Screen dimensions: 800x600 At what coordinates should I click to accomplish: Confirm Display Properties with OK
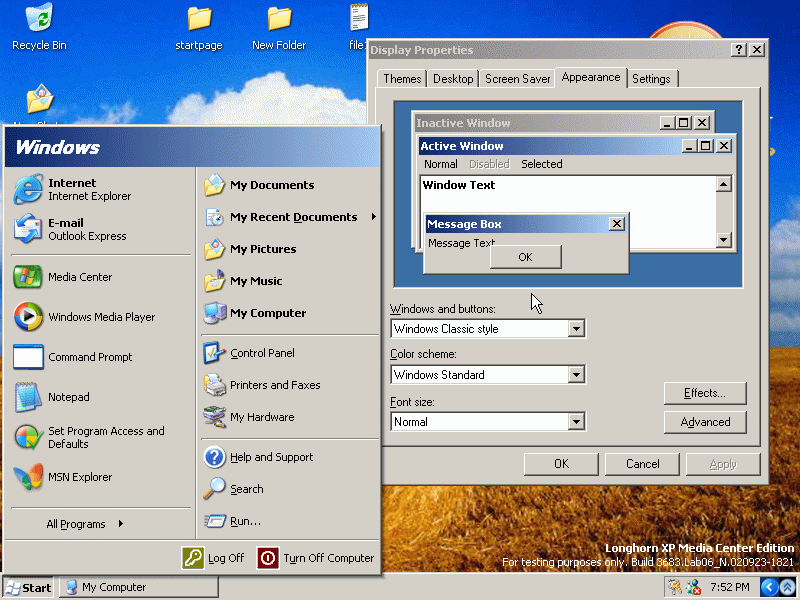[x=561, y=464]
